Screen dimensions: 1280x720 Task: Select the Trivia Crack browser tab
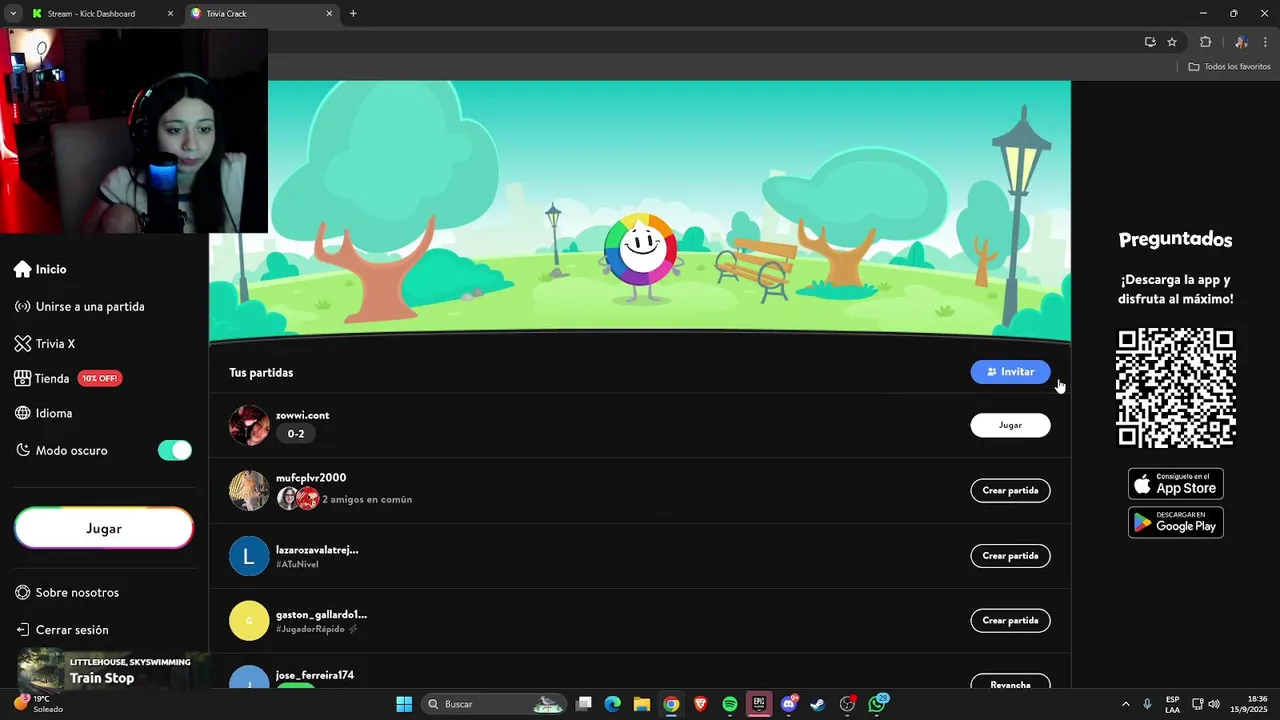[x=260, y=14]
